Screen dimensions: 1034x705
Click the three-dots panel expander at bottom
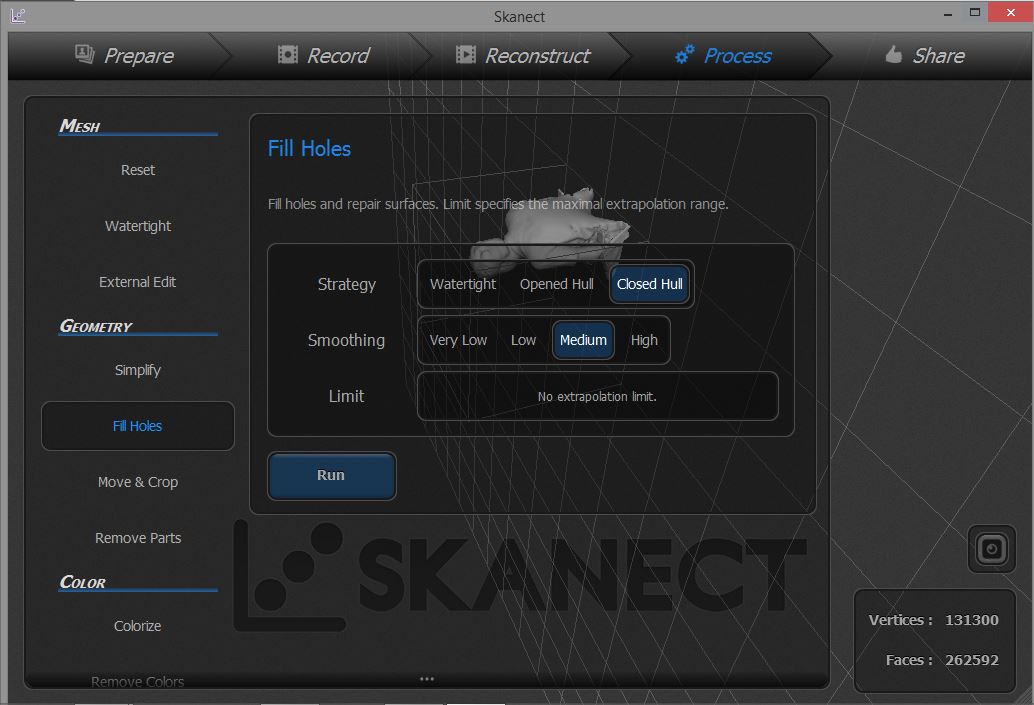click(x=427, y=679)
